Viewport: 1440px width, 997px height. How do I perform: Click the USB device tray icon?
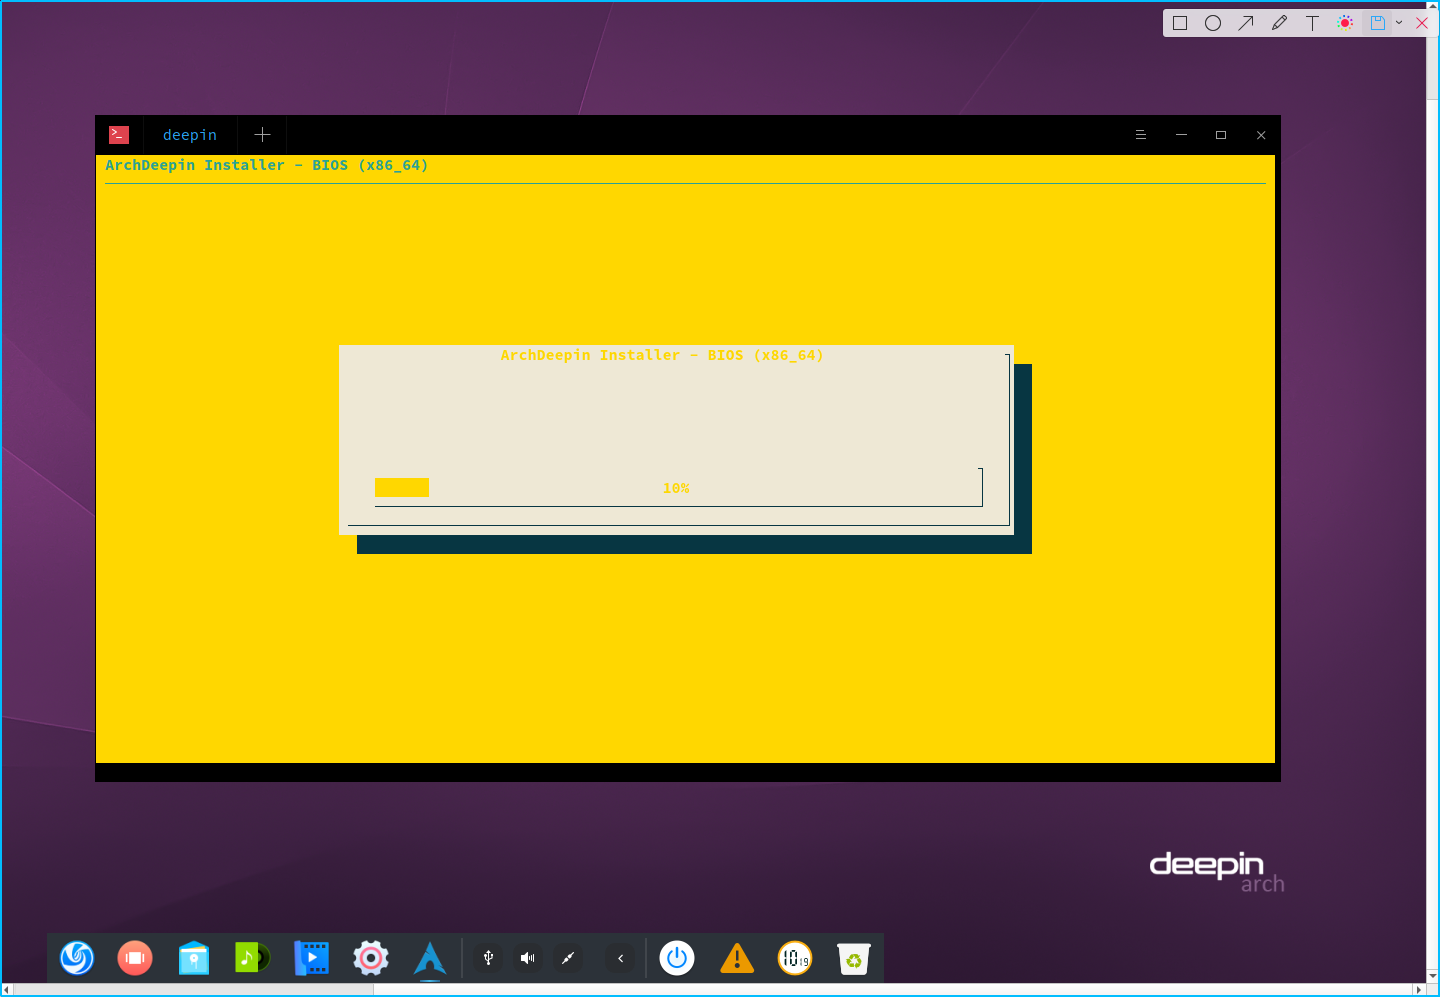coord(488,958)
